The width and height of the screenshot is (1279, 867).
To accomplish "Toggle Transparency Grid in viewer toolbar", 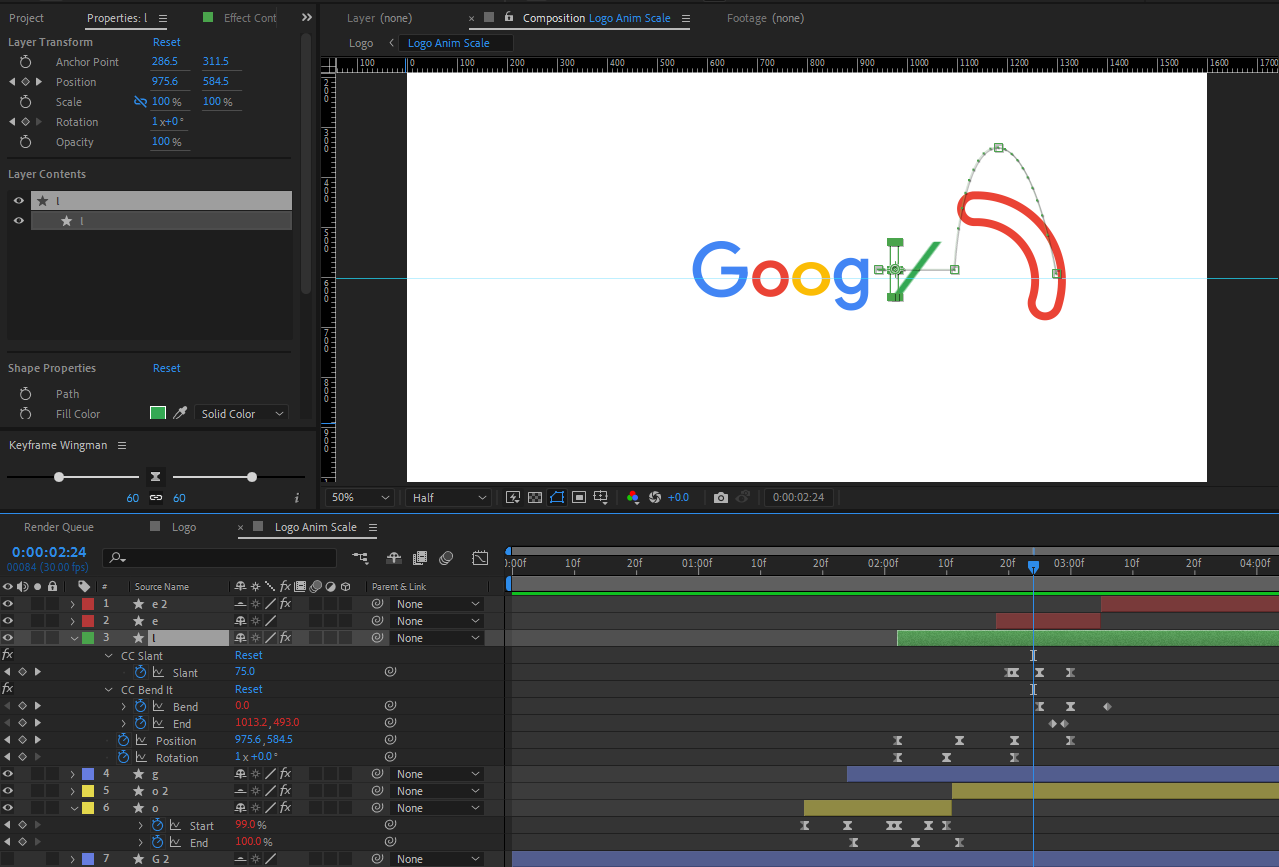I will (x=535, y=497).
